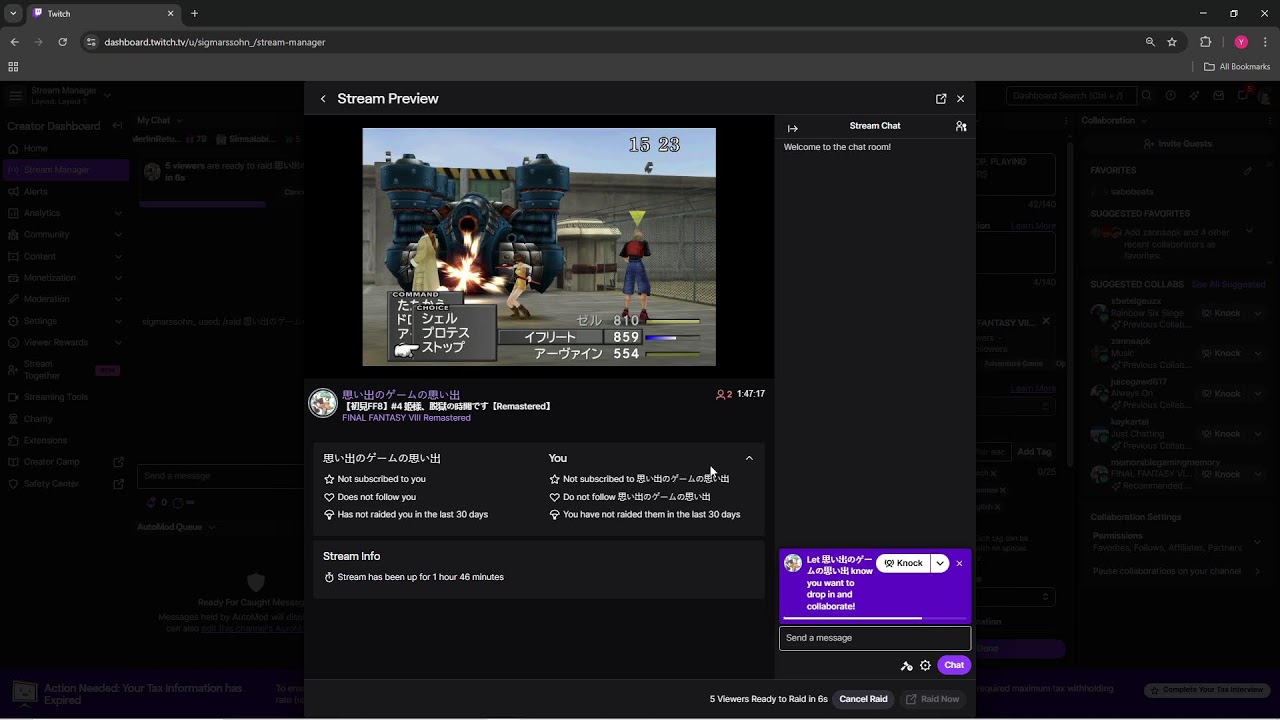Screen dimensions: 1280x720
Task: Open chat moderation sword icon
Action: [x=907, y=666]
